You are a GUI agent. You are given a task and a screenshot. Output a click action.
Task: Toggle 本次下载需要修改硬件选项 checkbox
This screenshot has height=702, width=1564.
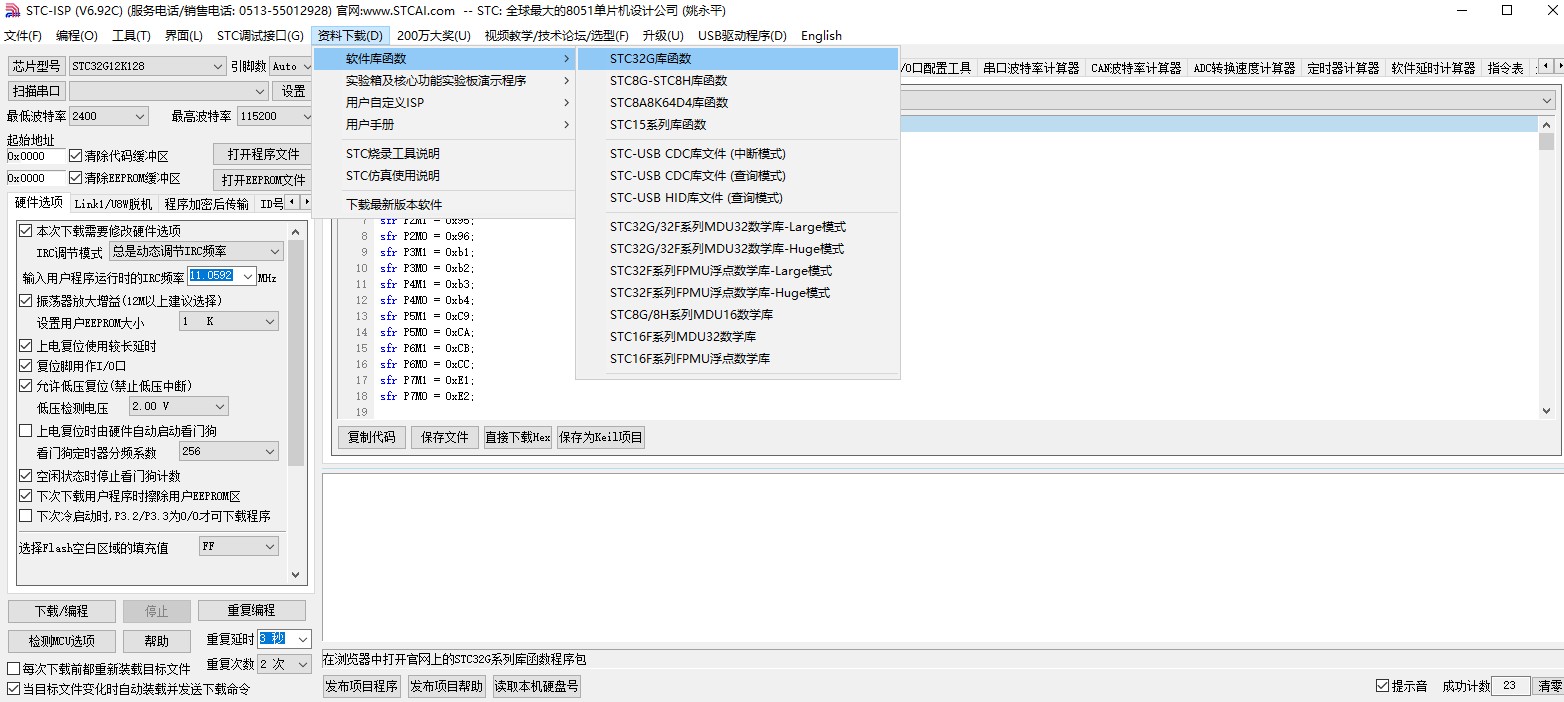click(x=26, y=231)
